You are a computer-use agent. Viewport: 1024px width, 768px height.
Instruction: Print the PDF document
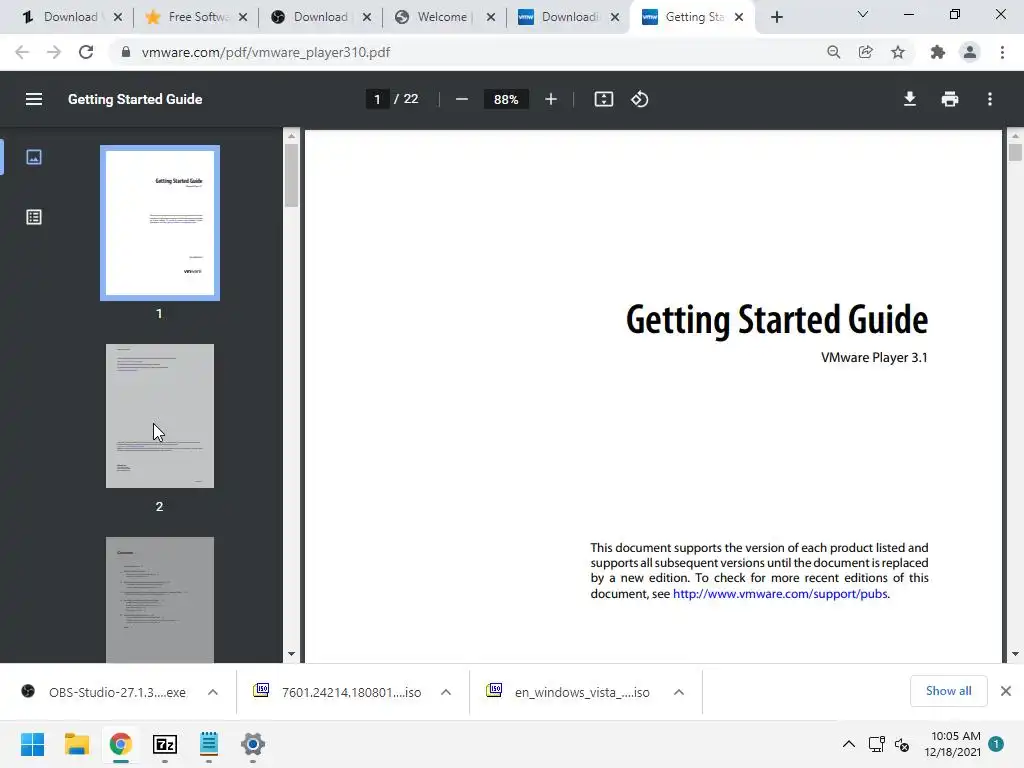[x=950, y=99]
